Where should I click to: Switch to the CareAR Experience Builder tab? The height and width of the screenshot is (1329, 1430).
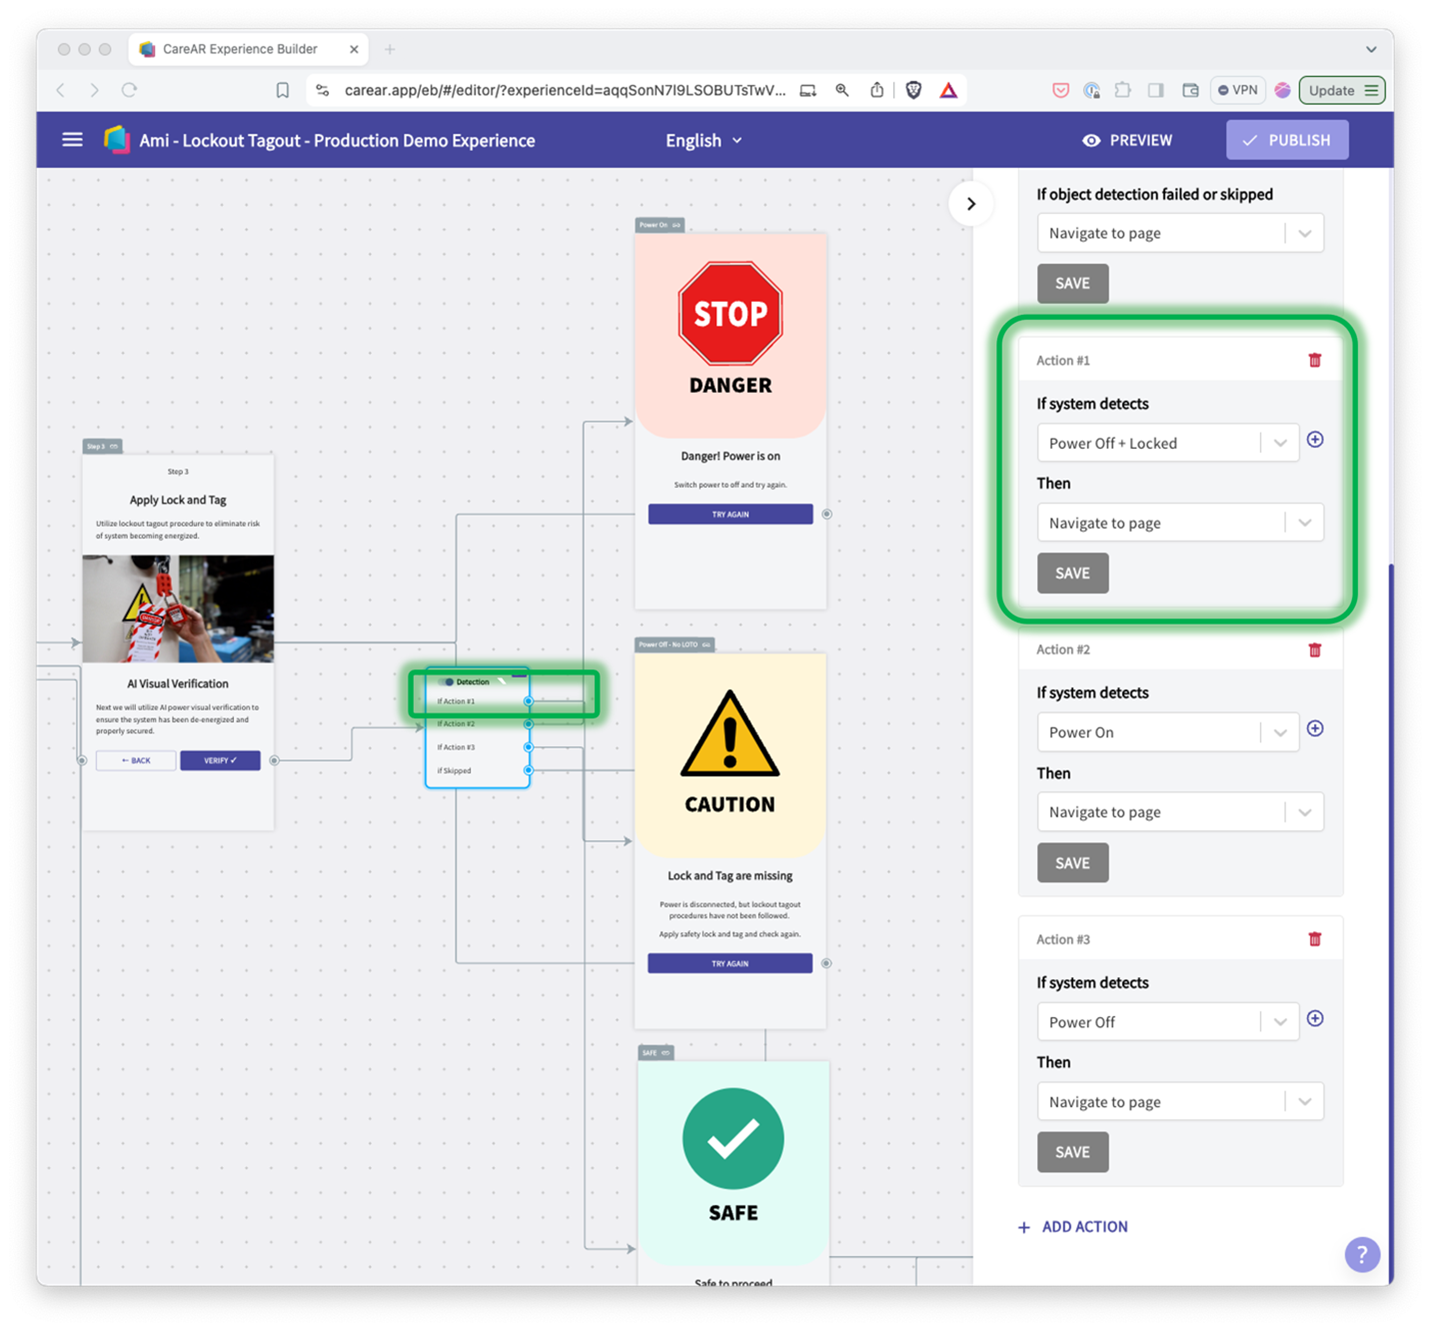click(x=240, y=48)
